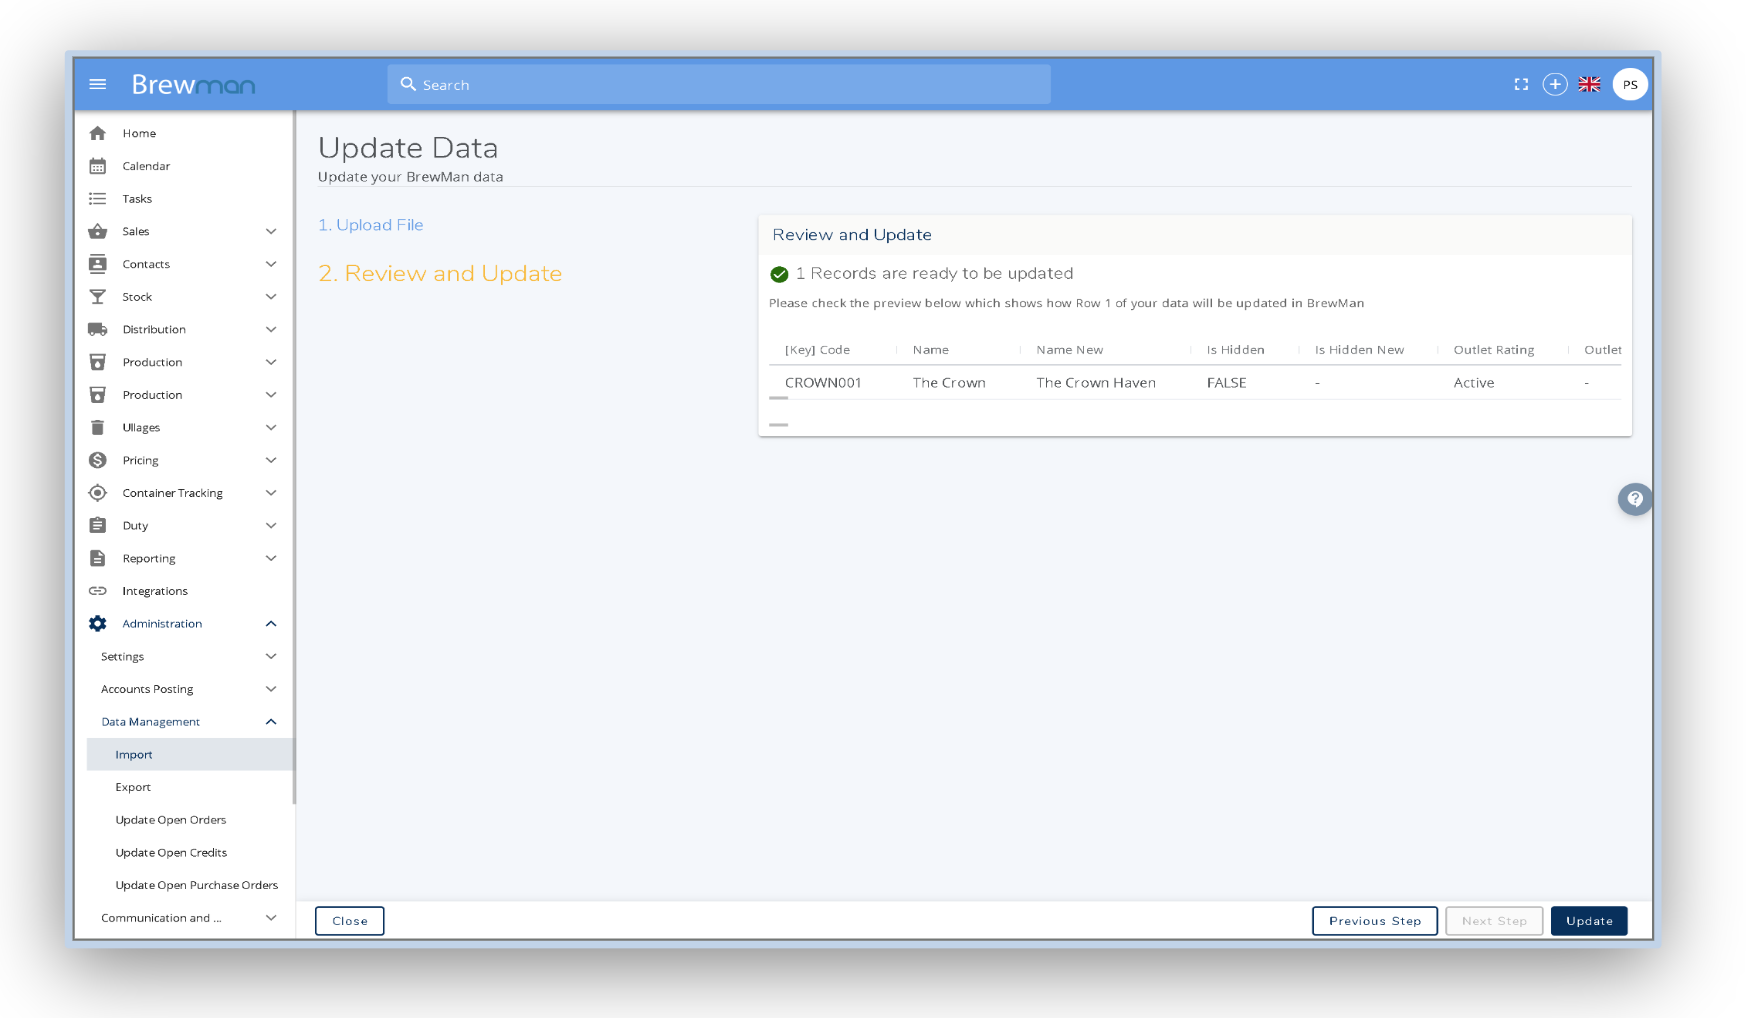This screenshot has height=1018, width=1746.
Task: Open Integrations link icon item
Action: pyautogui.click(x=154, y=591)
